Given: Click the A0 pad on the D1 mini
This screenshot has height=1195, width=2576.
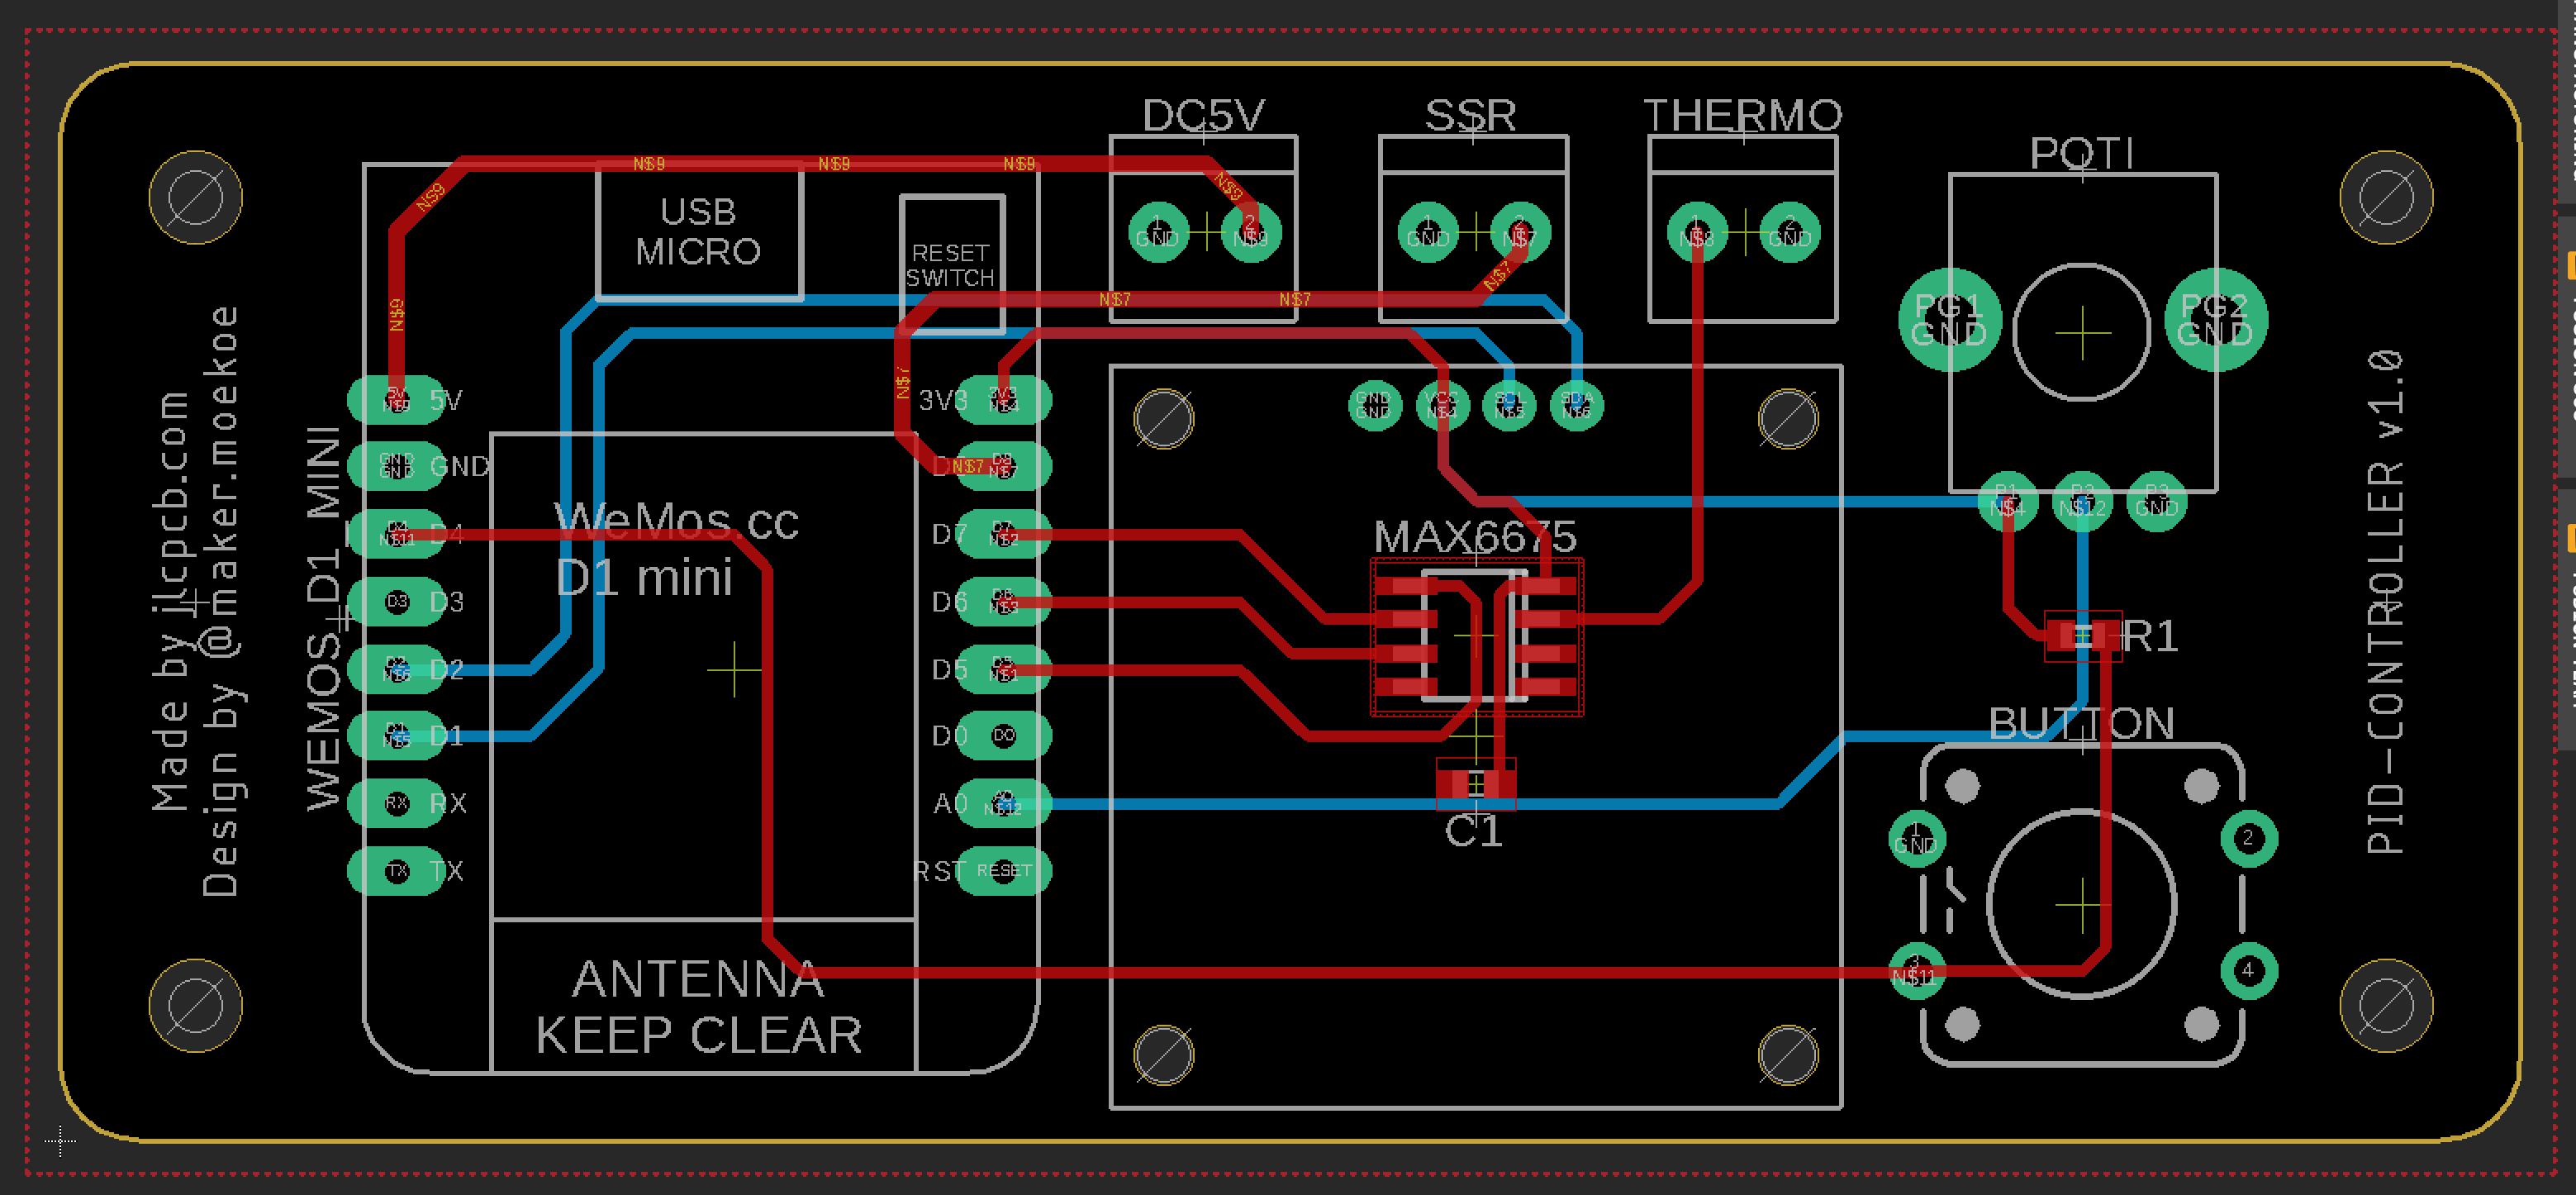Looking at the screenshot, I should tap(1003, 803).
